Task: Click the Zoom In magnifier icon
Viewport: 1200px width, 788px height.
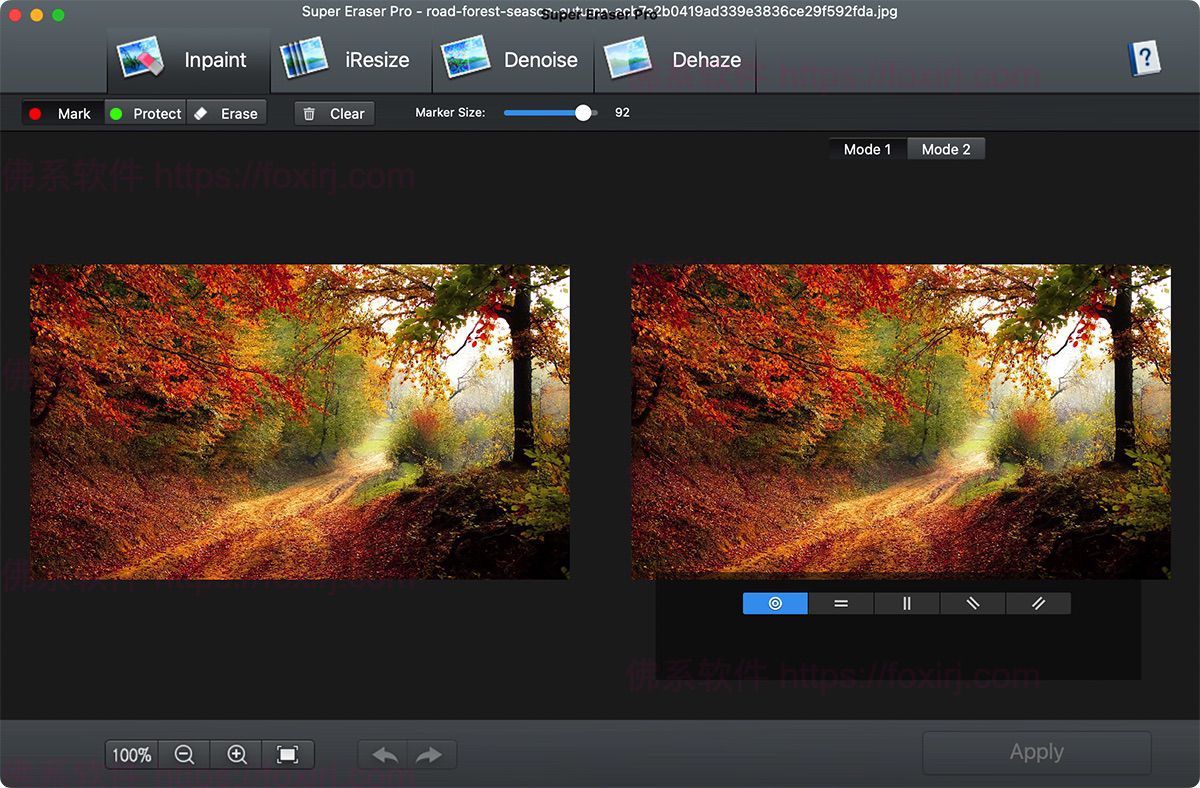Action: [236, 754]
